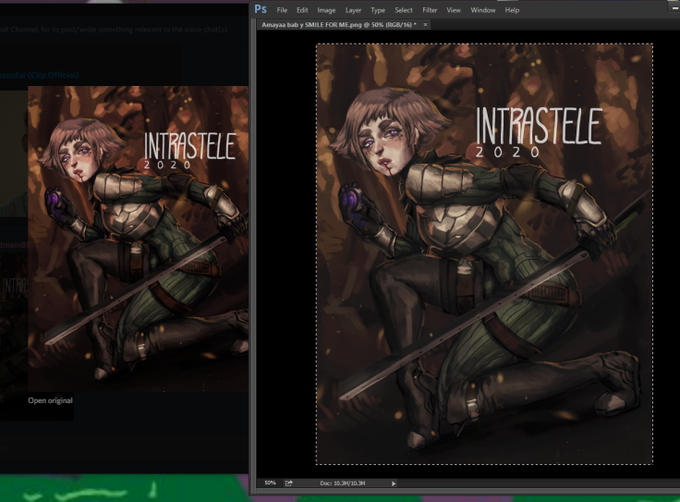Image resolution: width=680 pixels, height=502 pixels.
Task: Expand the status bar arrow menu
Action: tap(393, 483)
